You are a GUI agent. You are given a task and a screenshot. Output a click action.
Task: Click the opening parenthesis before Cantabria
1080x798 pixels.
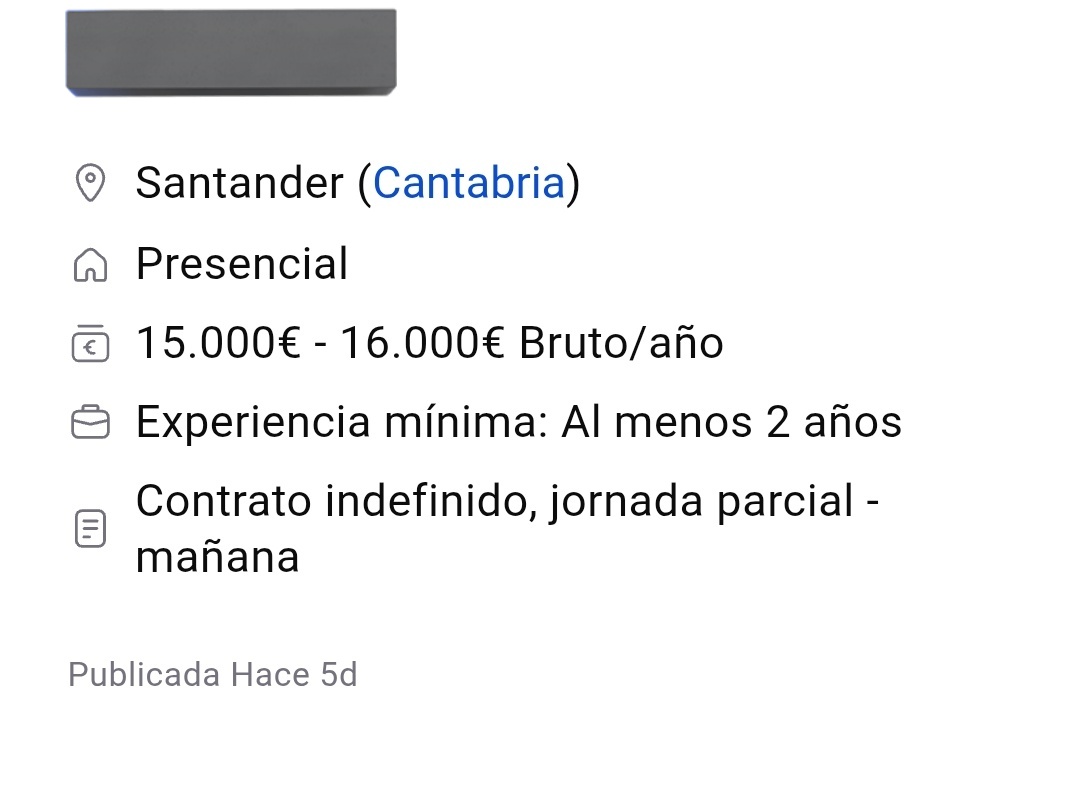pyautogui.click(x=364, y=184)
